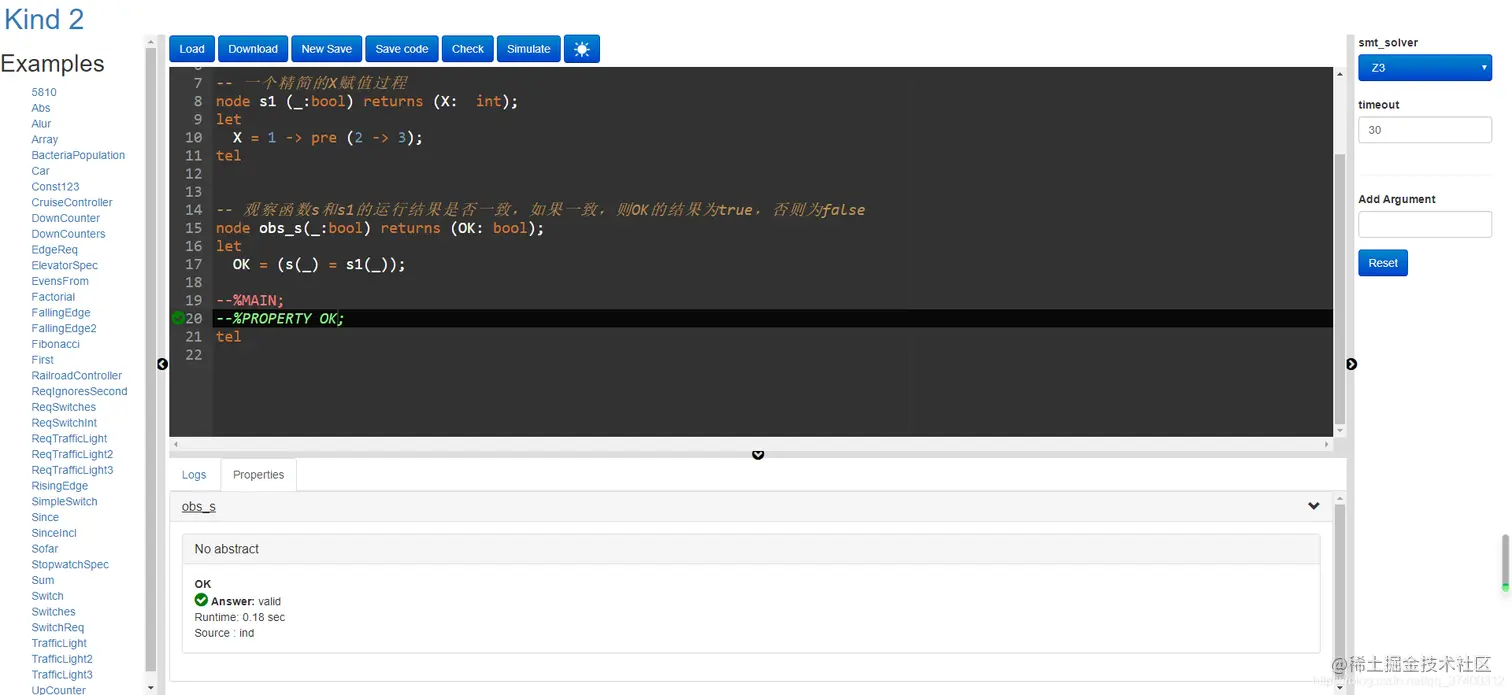Collapse the obs_s results chevron
Viewport: 1512px width, 695px height.
tap(1314, 506)
